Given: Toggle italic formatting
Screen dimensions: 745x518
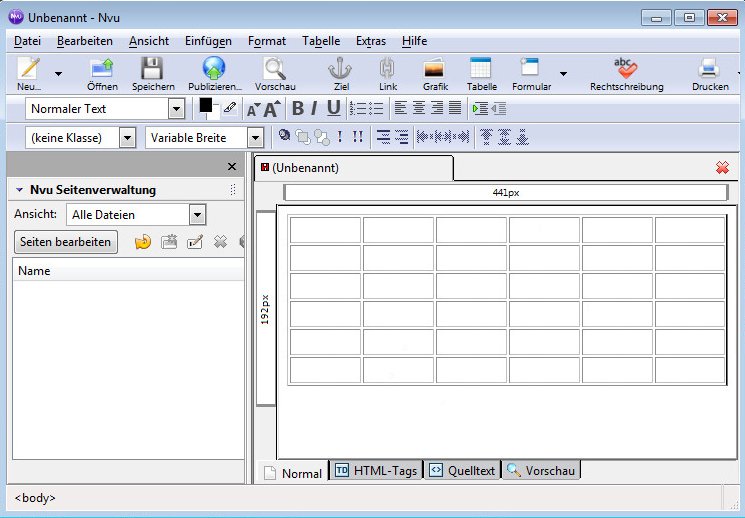Looking at the screenshot, I should click(314, 108).
